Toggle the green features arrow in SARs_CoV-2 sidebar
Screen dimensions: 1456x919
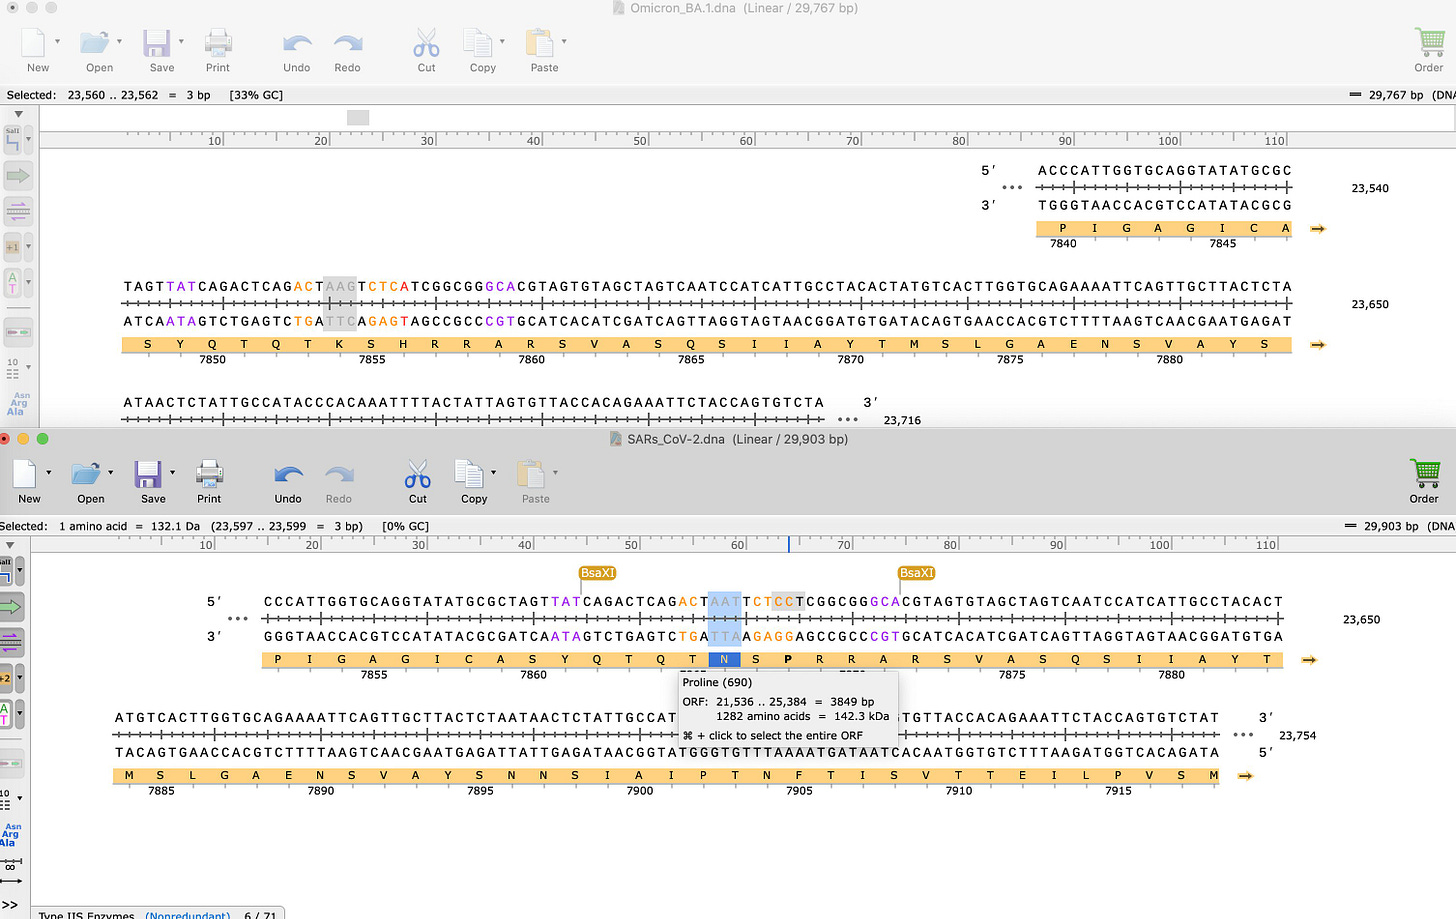11,607
